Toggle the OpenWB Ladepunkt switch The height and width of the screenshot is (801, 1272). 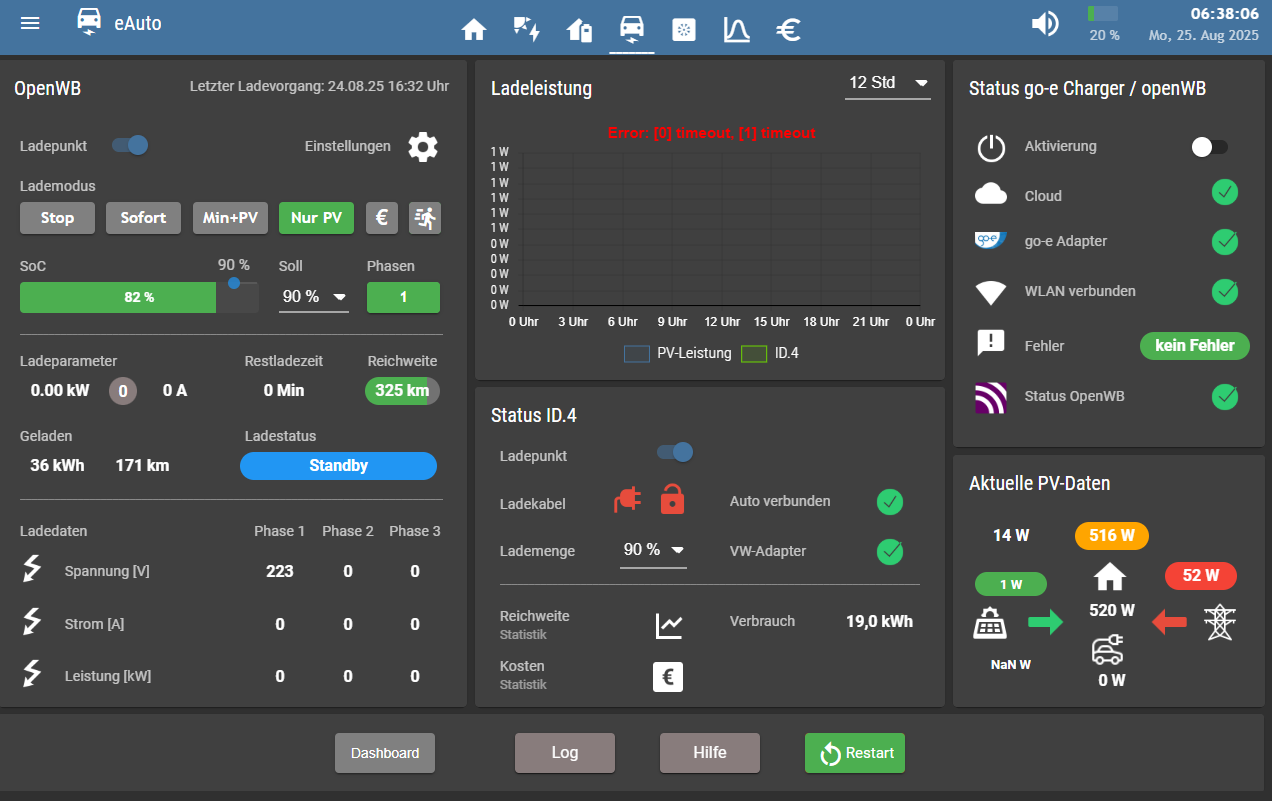(130, 146)
